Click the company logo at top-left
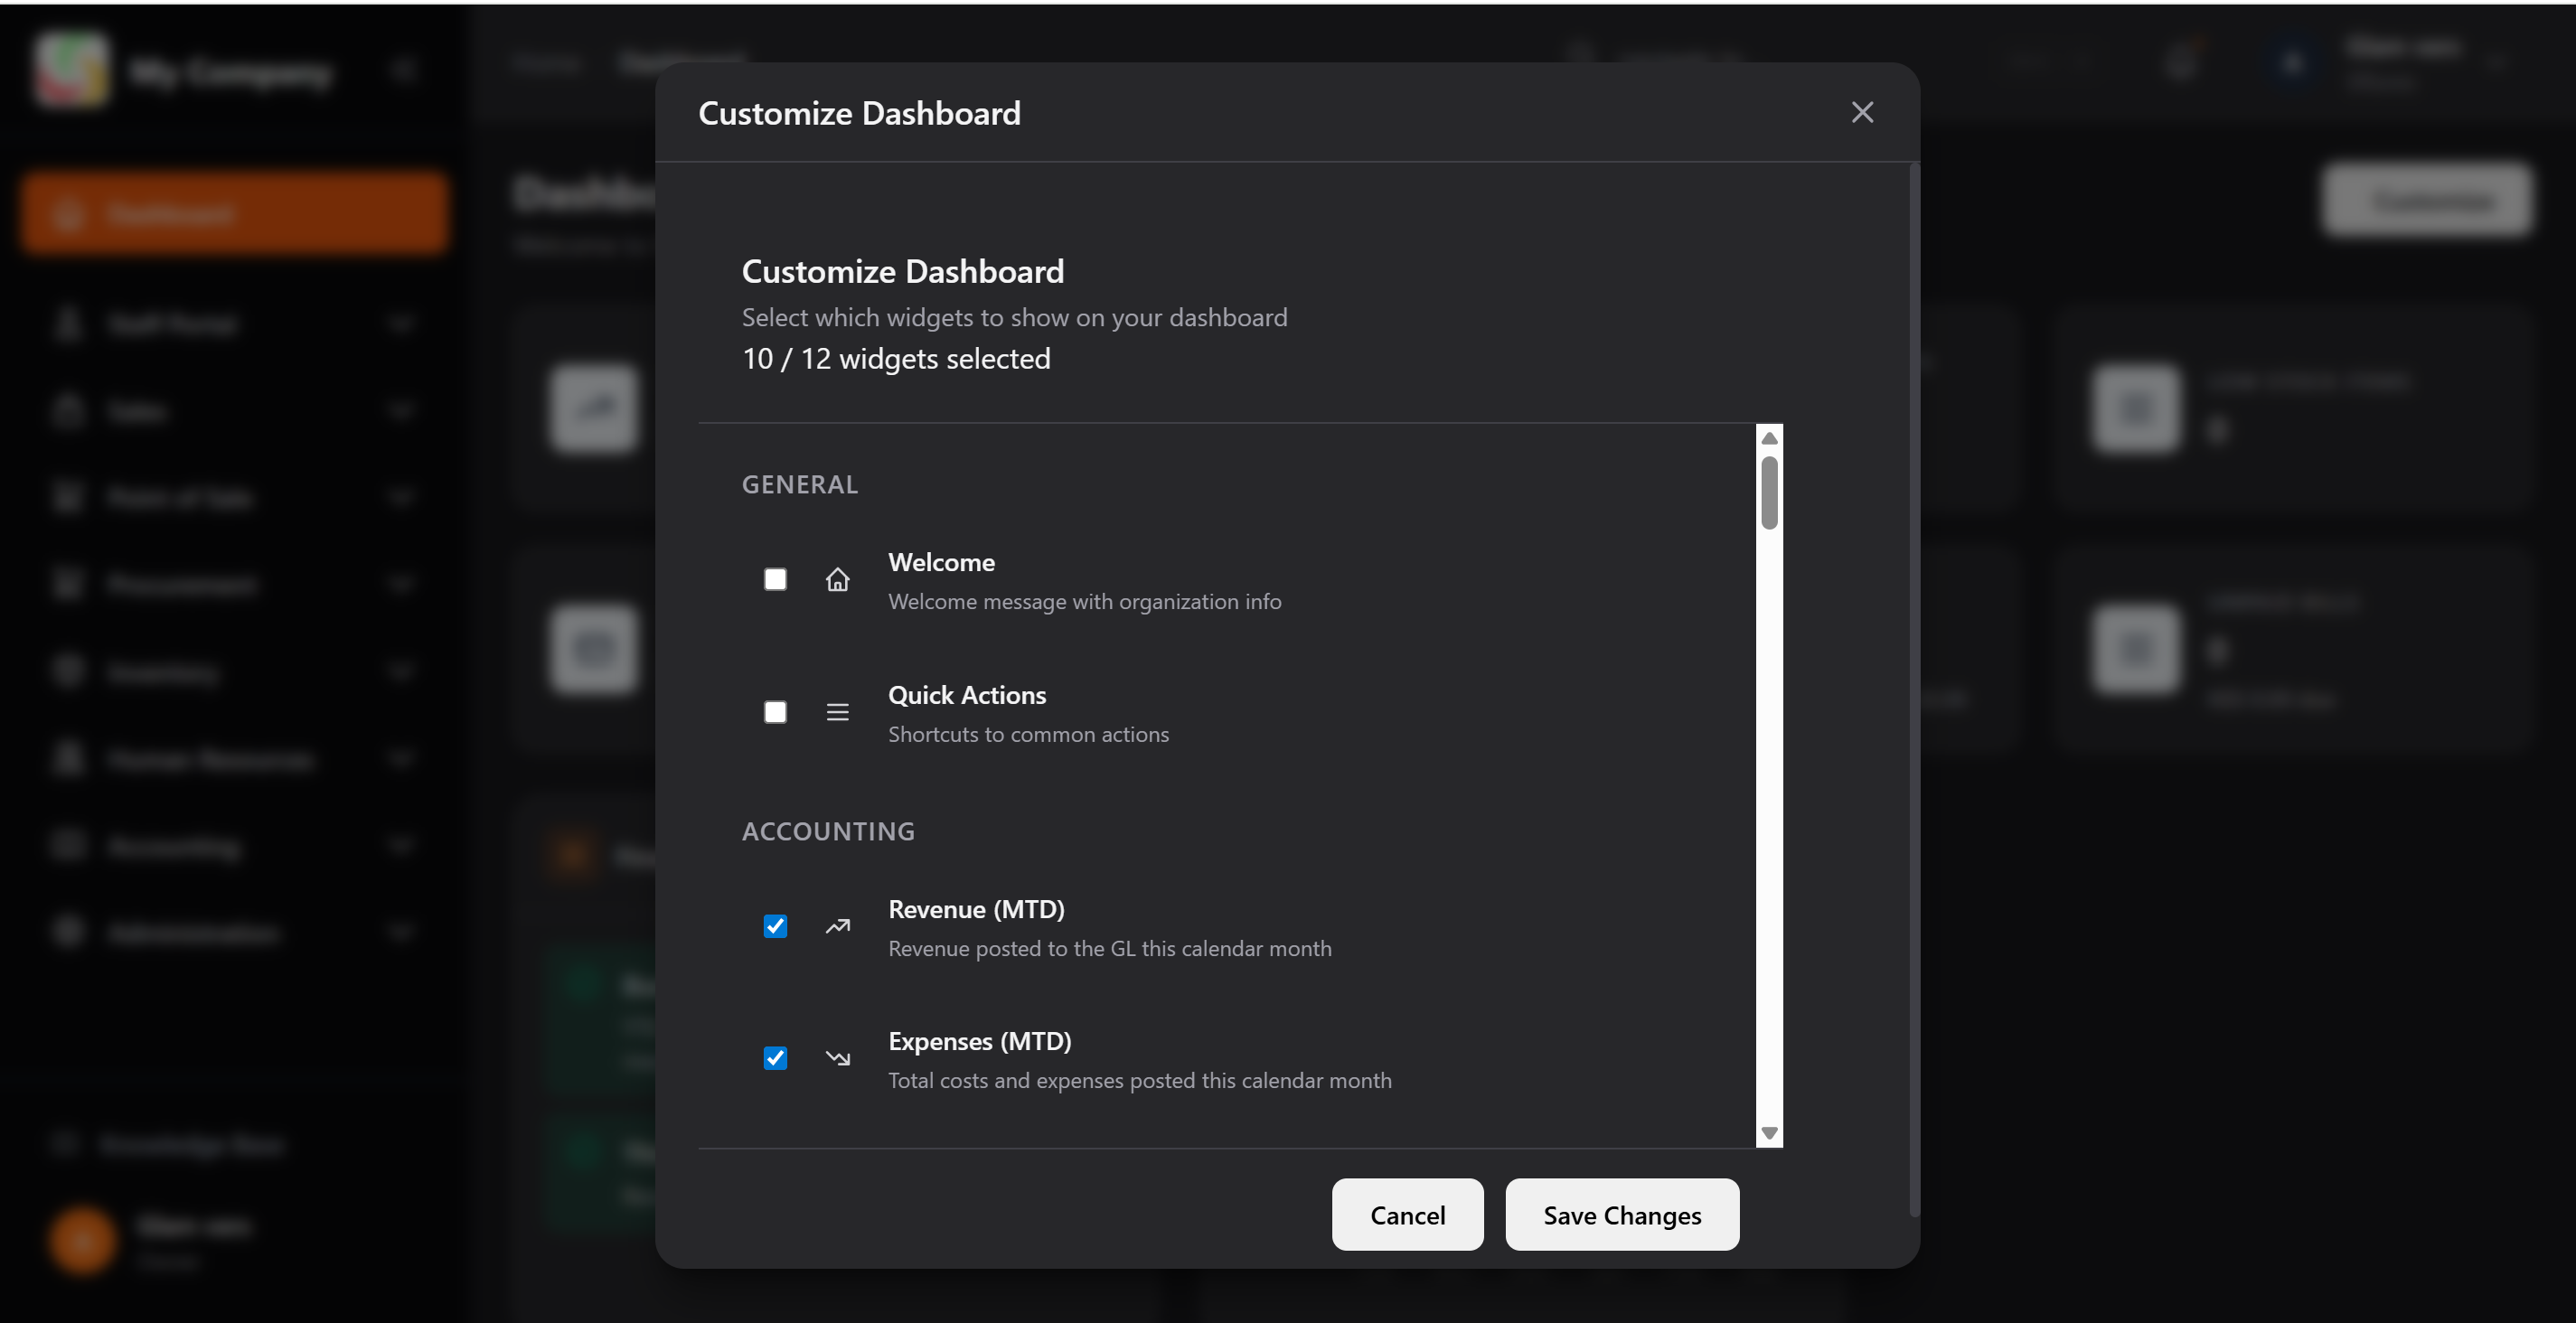Screen dimensions: 2576x1323 click(71, 70)
